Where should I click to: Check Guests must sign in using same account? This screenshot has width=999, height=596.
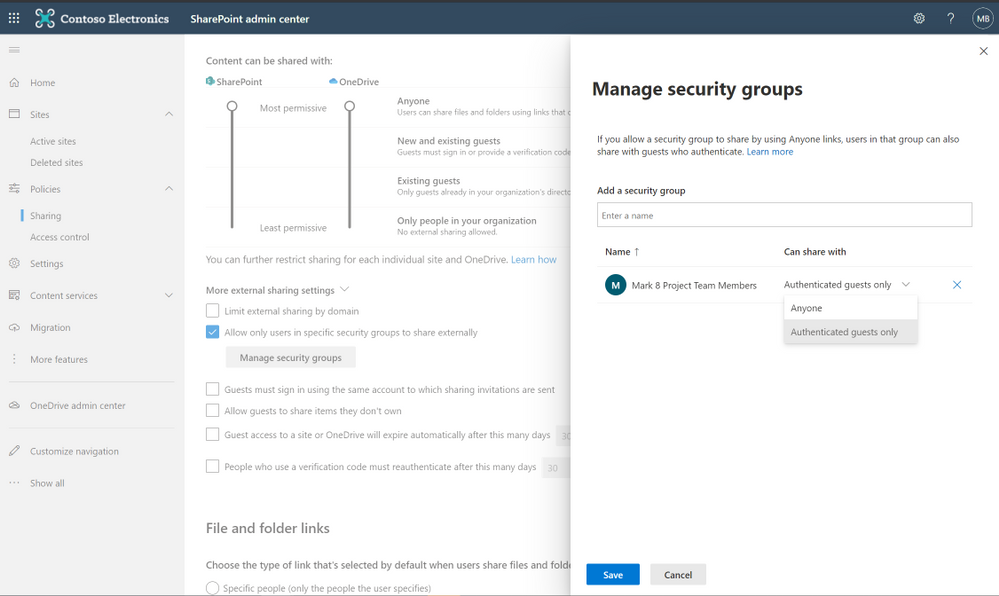[x=212, y=389]
